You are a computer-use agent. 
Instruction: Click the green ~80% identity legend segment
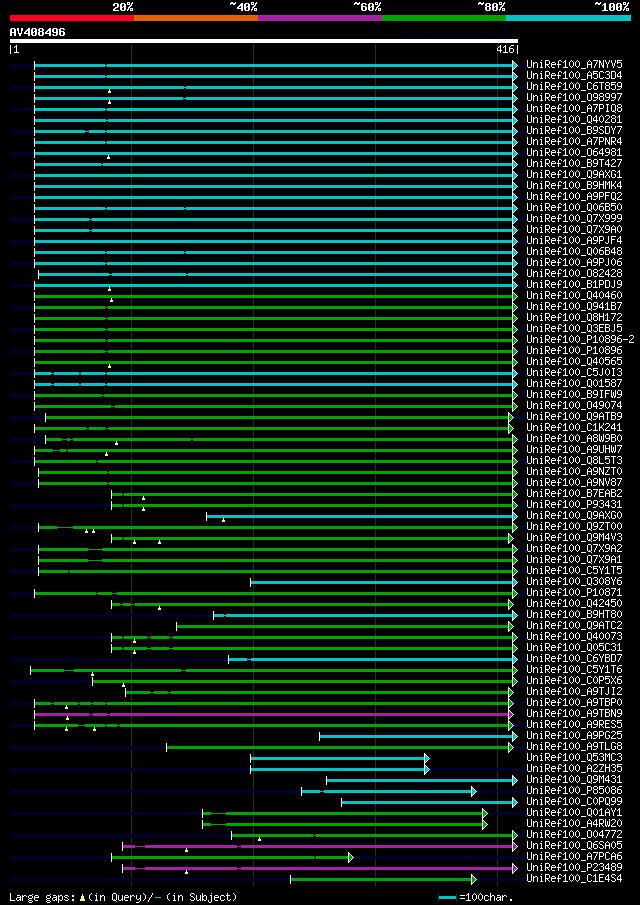click(x=444, y=18)
